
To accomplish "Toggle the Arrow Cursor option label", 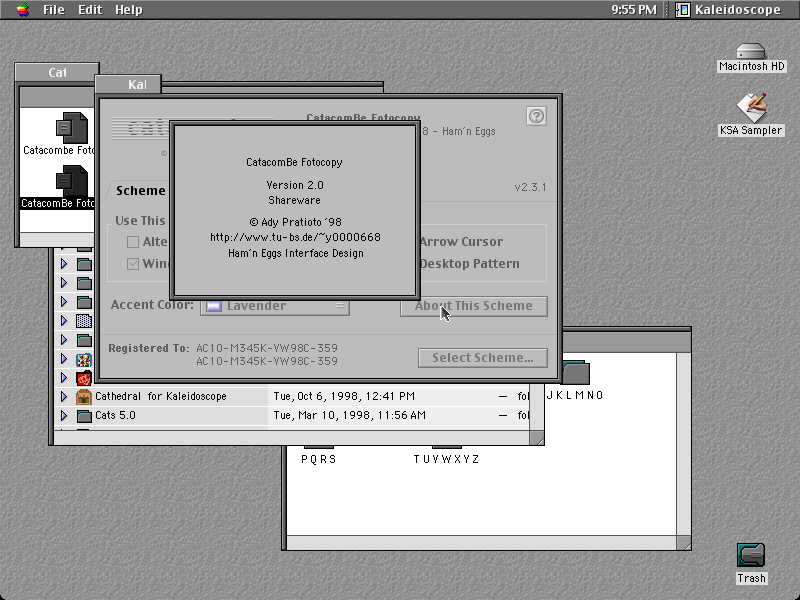I will (x=461, y=242).
